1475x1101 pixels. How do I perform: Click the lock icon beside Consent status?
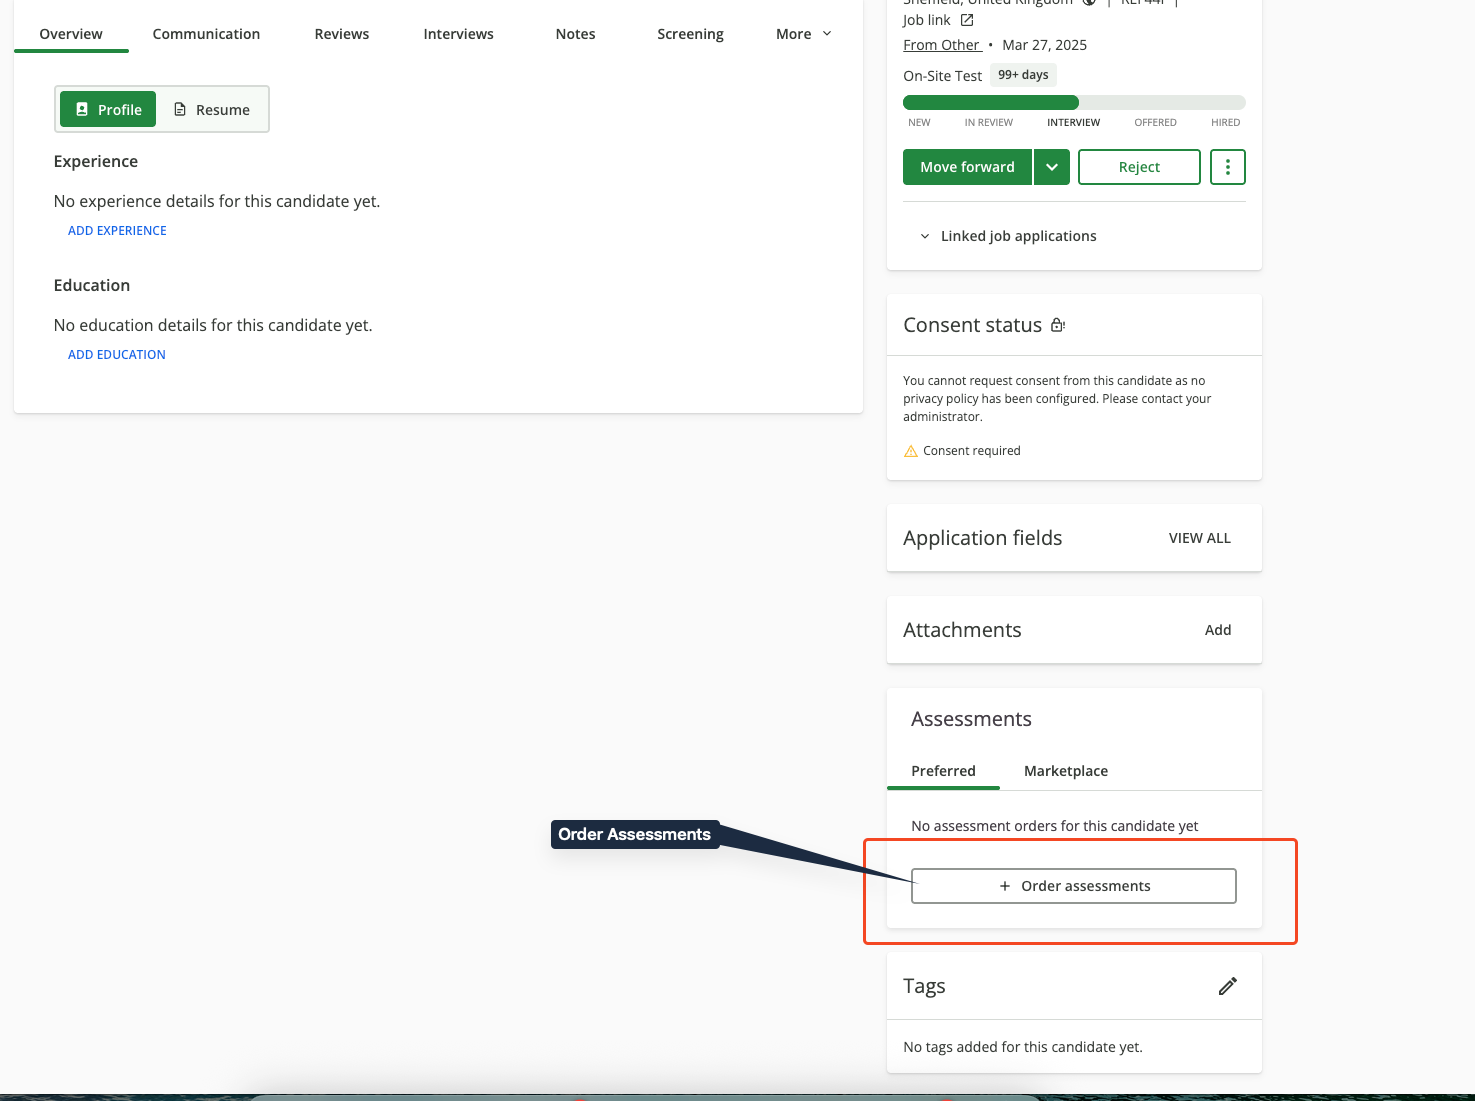pyautogui.click(x=1057, y=324)
